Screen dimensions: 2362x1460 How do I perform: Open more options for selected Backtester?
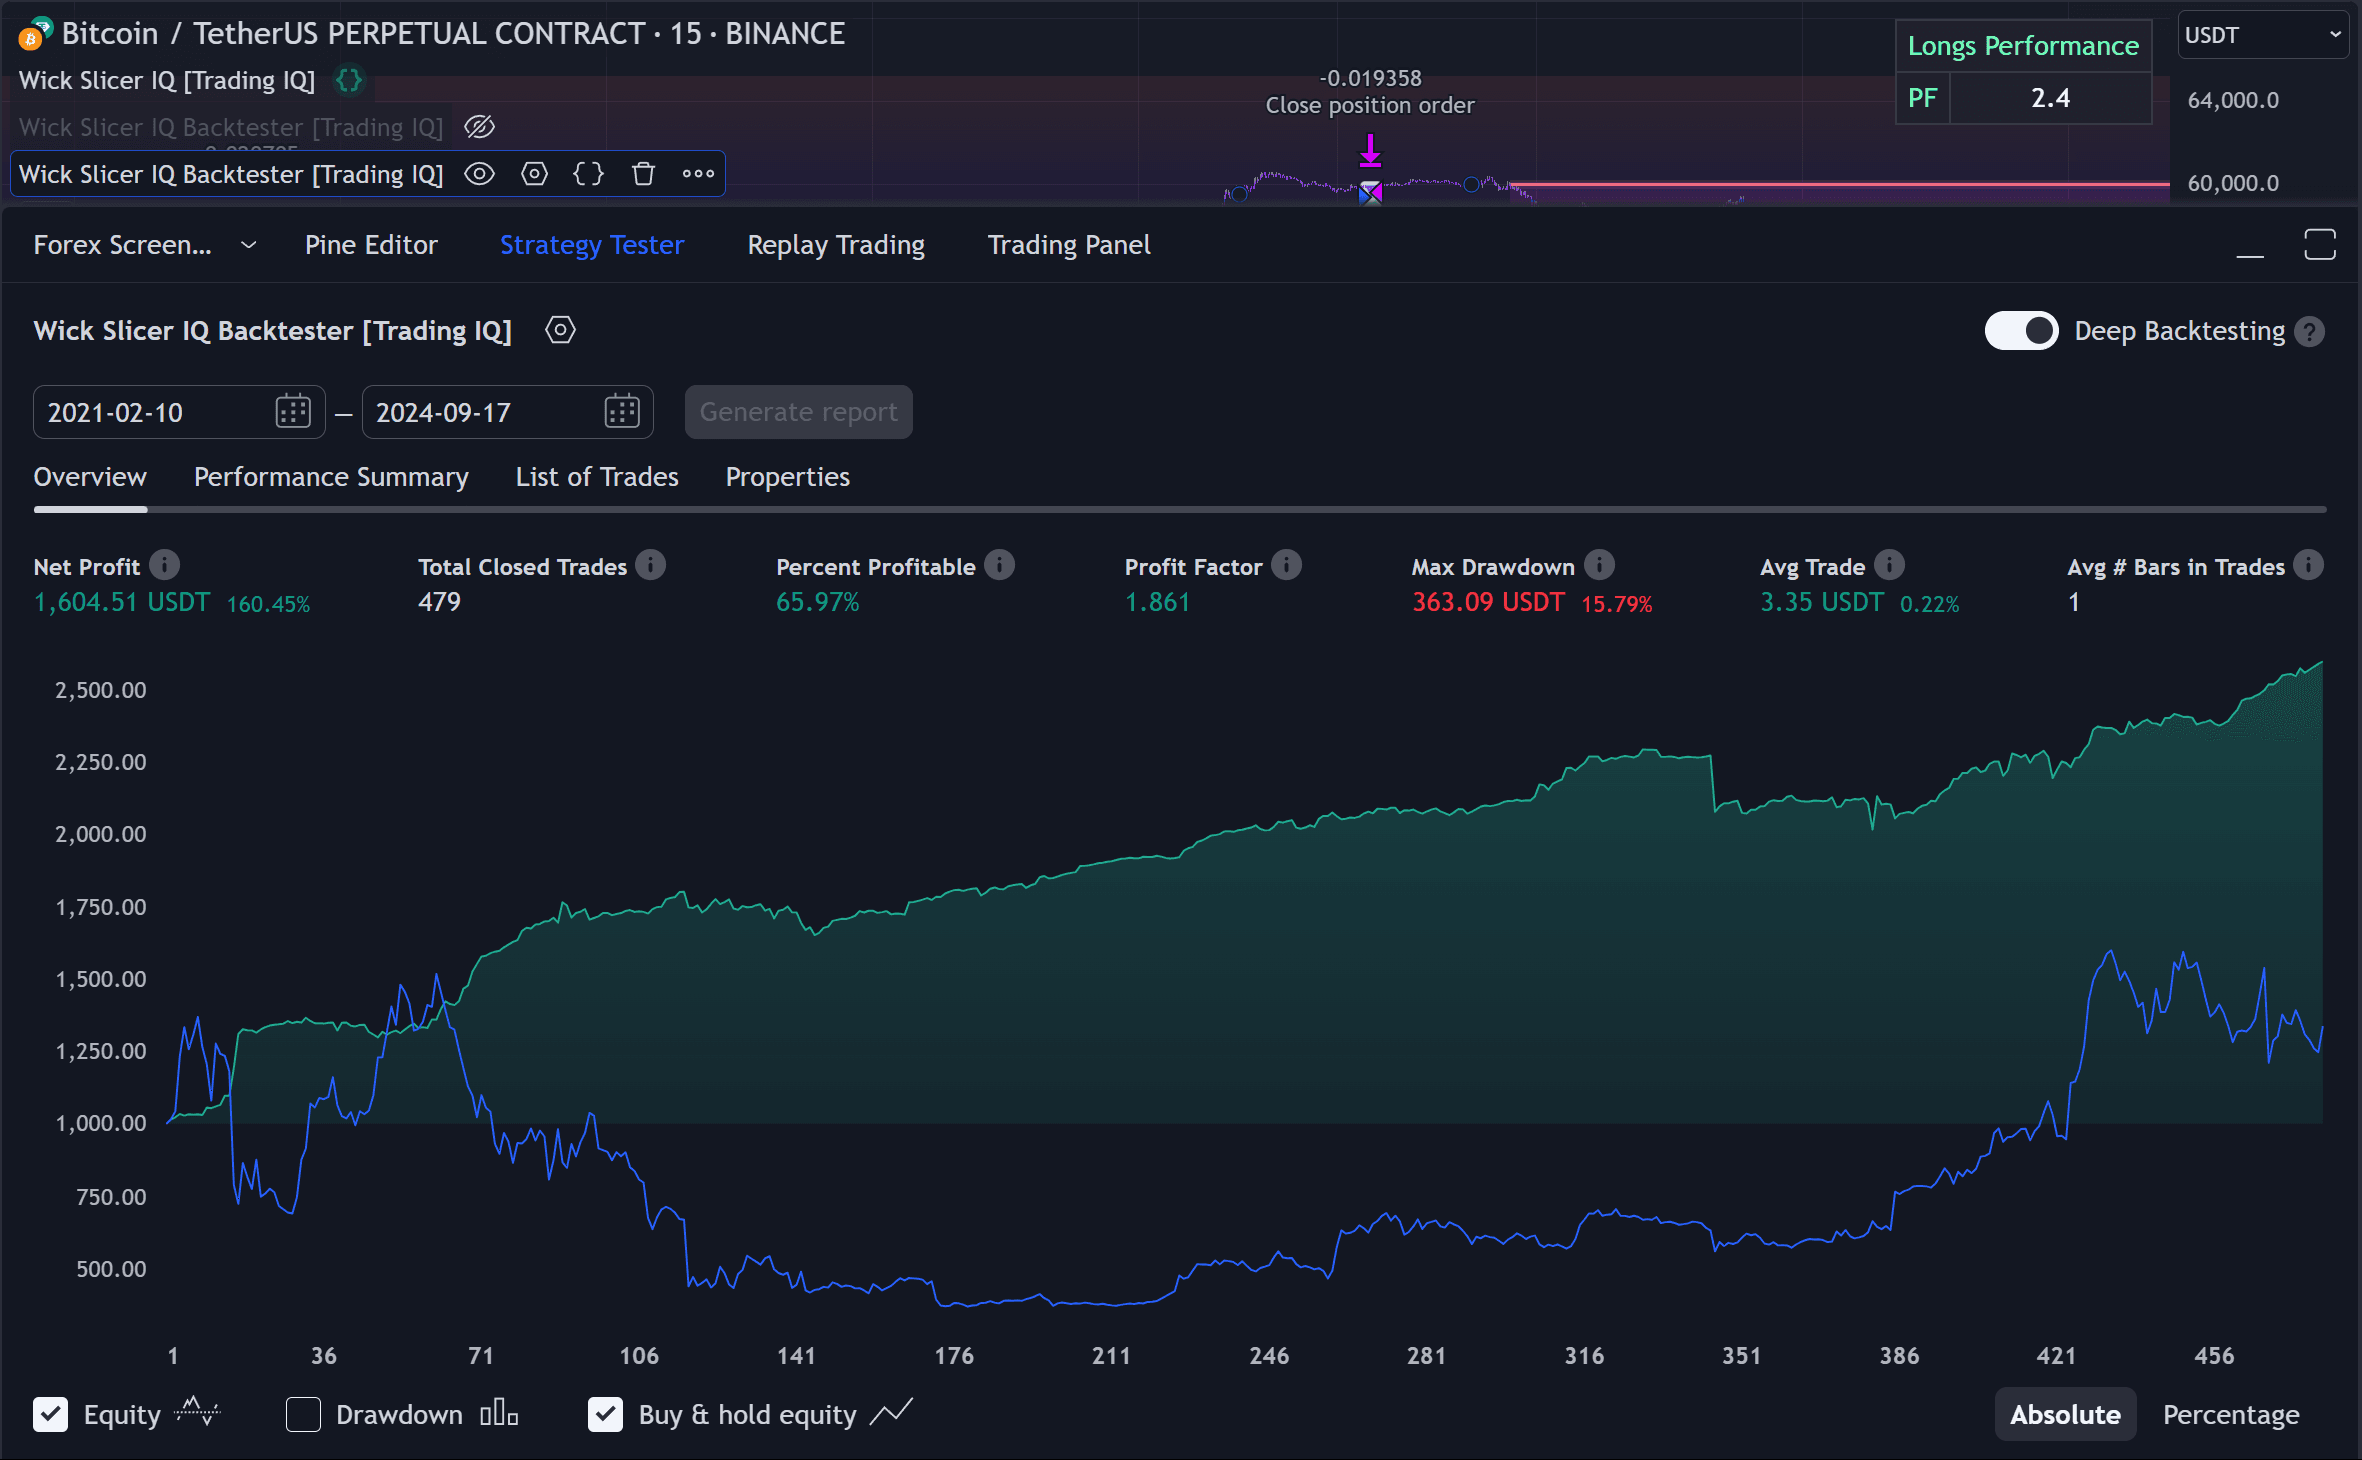698,174
